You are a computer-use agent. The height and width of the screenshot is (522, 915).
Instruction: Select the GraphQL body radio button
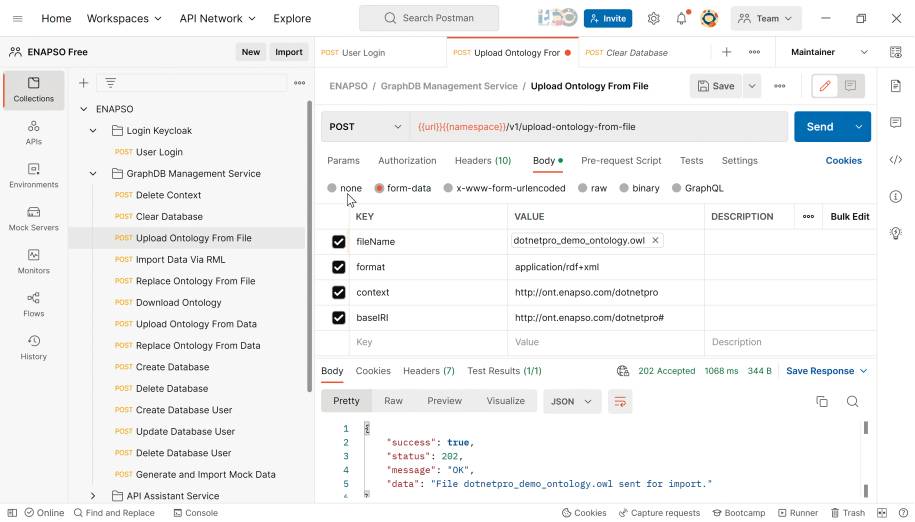pyautogui.click(x=676, y=188)
